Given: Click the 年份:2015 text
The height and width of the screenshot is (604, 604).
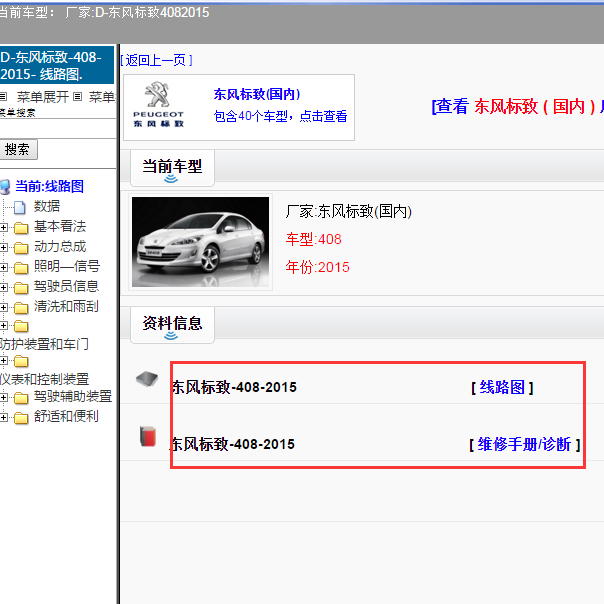Looking at the screenshot, I should pyautogui.click(x=317, y=267).
